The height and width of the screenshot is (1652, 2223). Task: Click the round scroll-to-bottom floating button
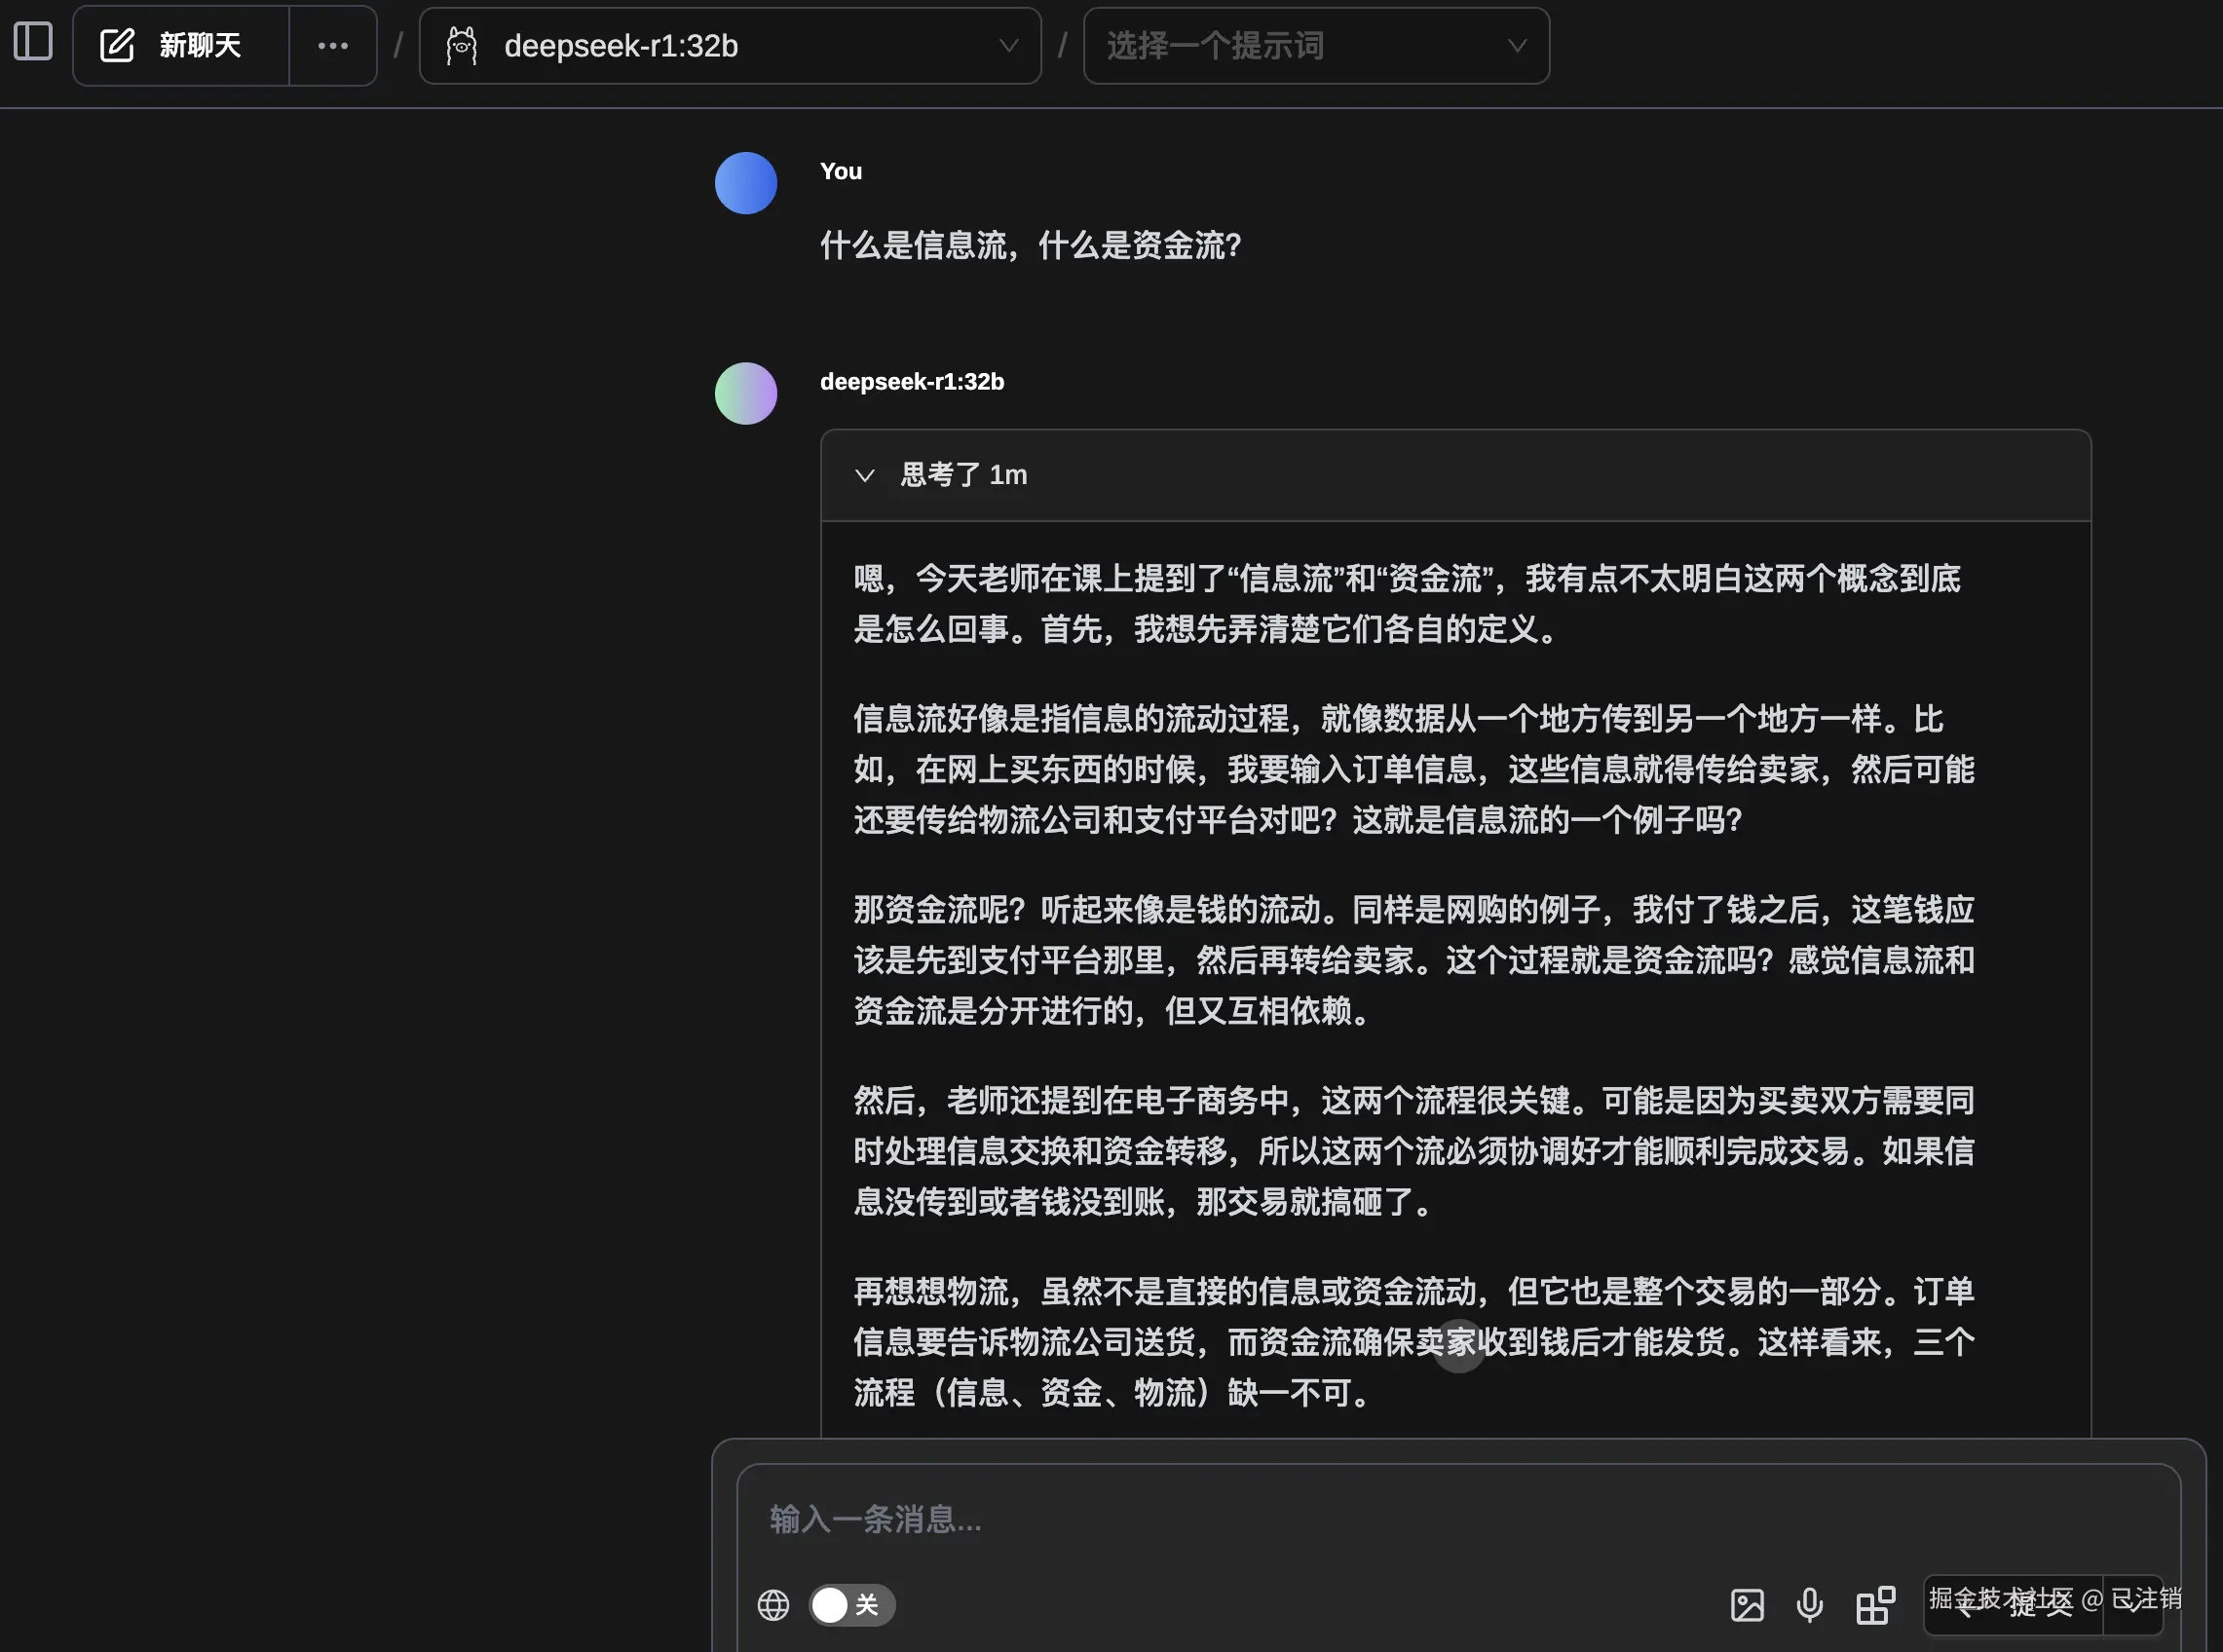click(x=1459, y=1346)
